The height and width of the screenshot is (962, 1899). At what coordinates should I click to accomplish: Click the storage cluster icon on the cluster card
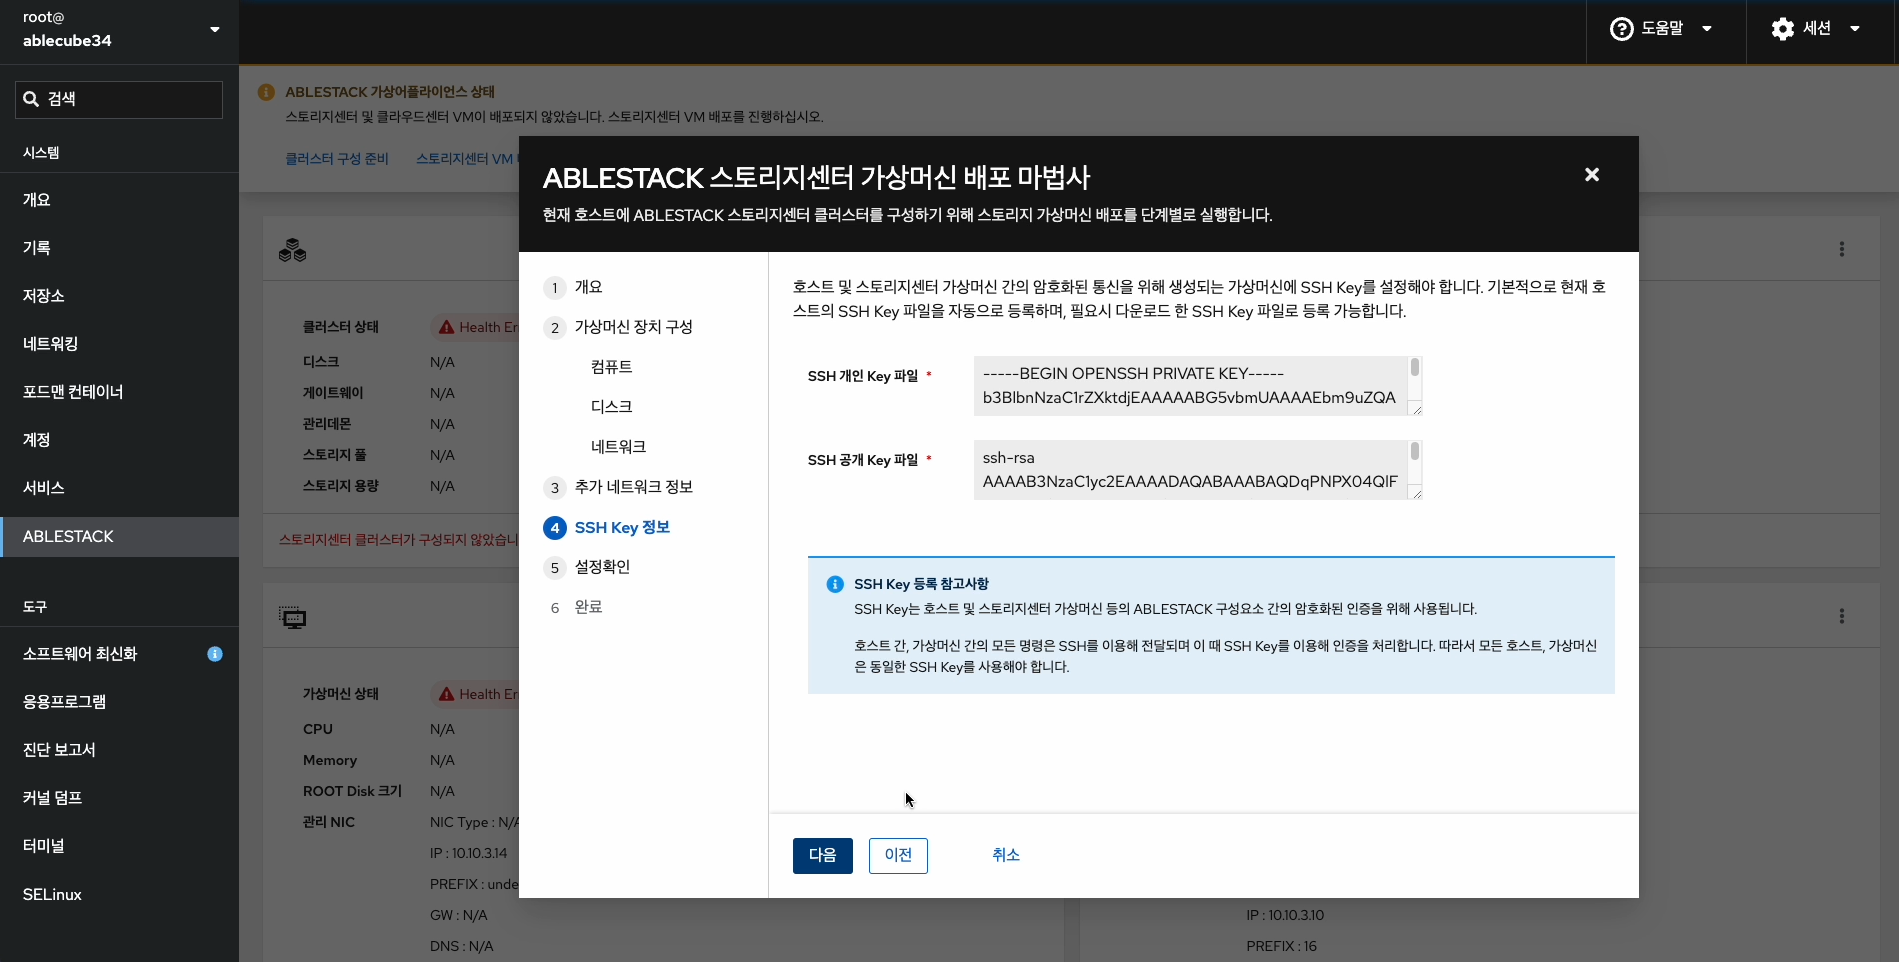[292, 250]
